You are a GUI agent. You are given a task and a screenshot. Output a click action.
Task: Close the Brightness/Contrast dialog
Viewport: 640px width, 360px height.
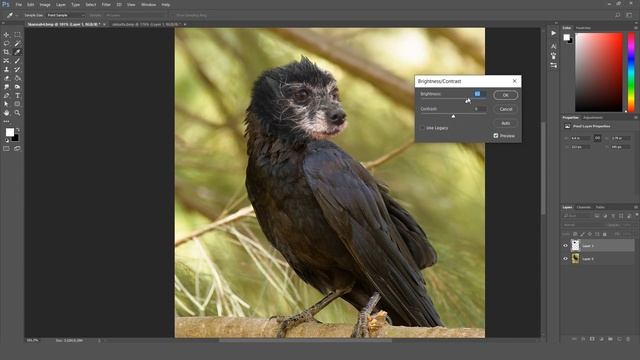tap(514, 81)
